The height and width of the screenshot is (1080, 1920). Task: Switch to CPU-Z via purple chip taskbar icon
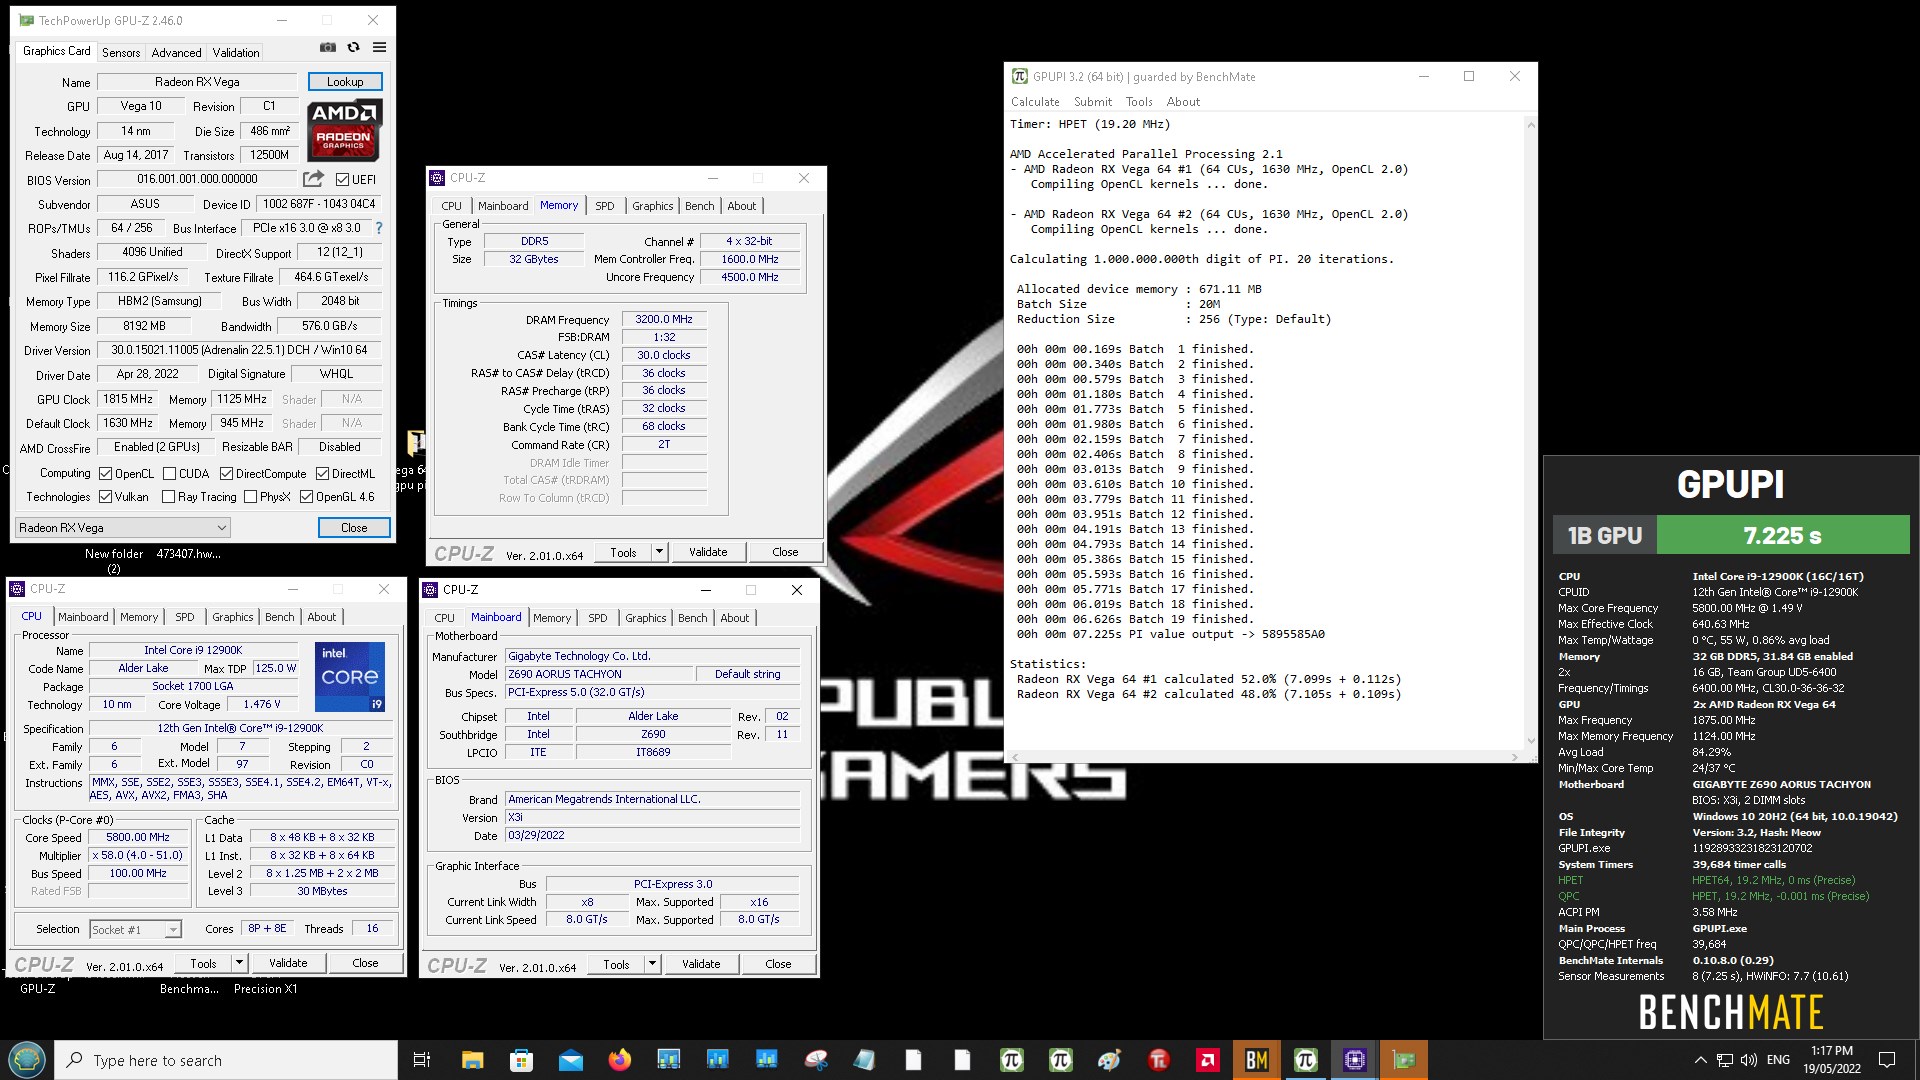click(x=1355, y=1060)
